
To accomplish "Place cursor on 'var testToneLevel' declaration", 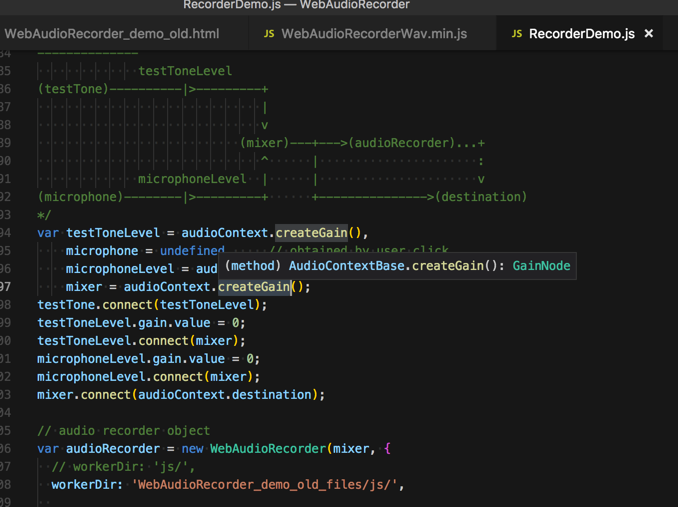I will [x=98, y=233].
